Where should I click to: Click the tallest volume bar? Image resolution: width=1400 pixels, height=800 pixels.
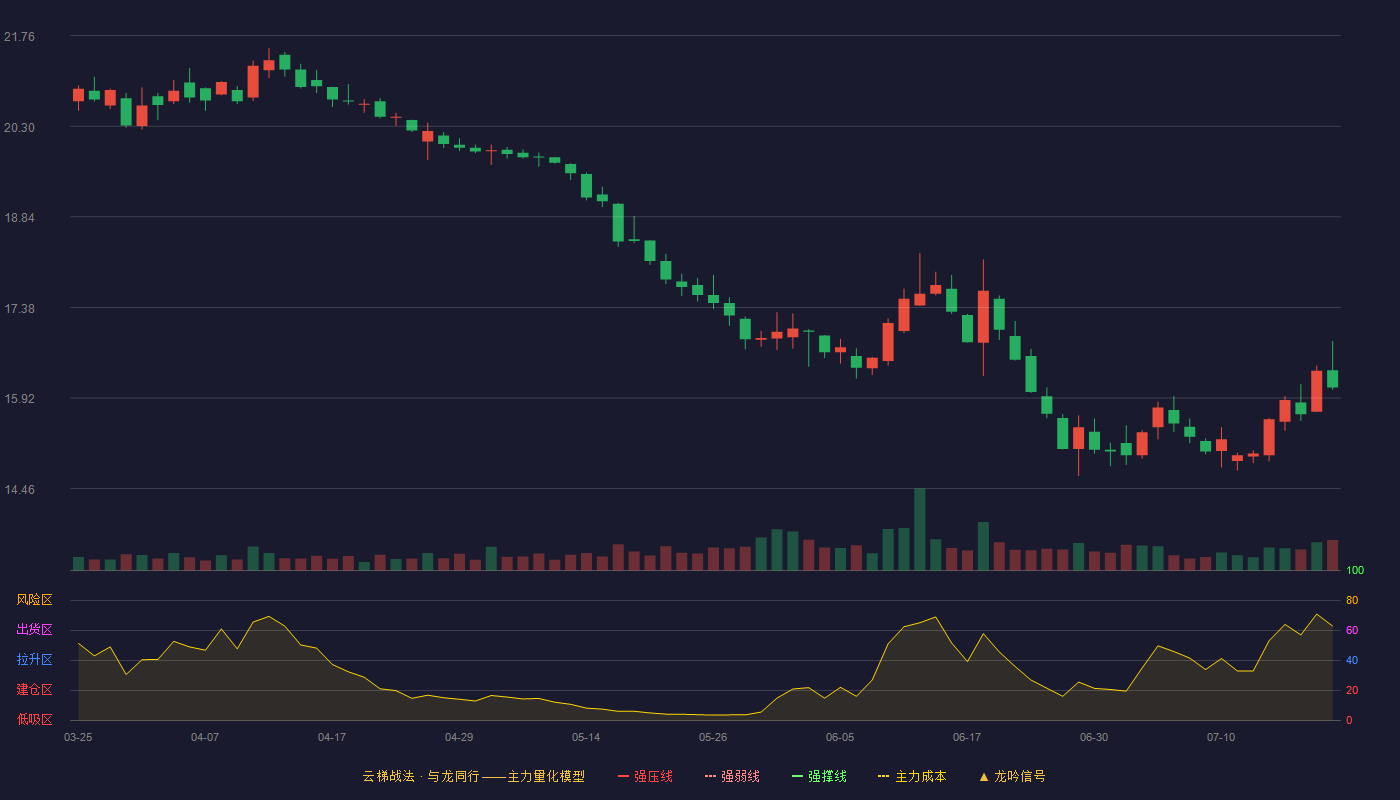point(920,529)
